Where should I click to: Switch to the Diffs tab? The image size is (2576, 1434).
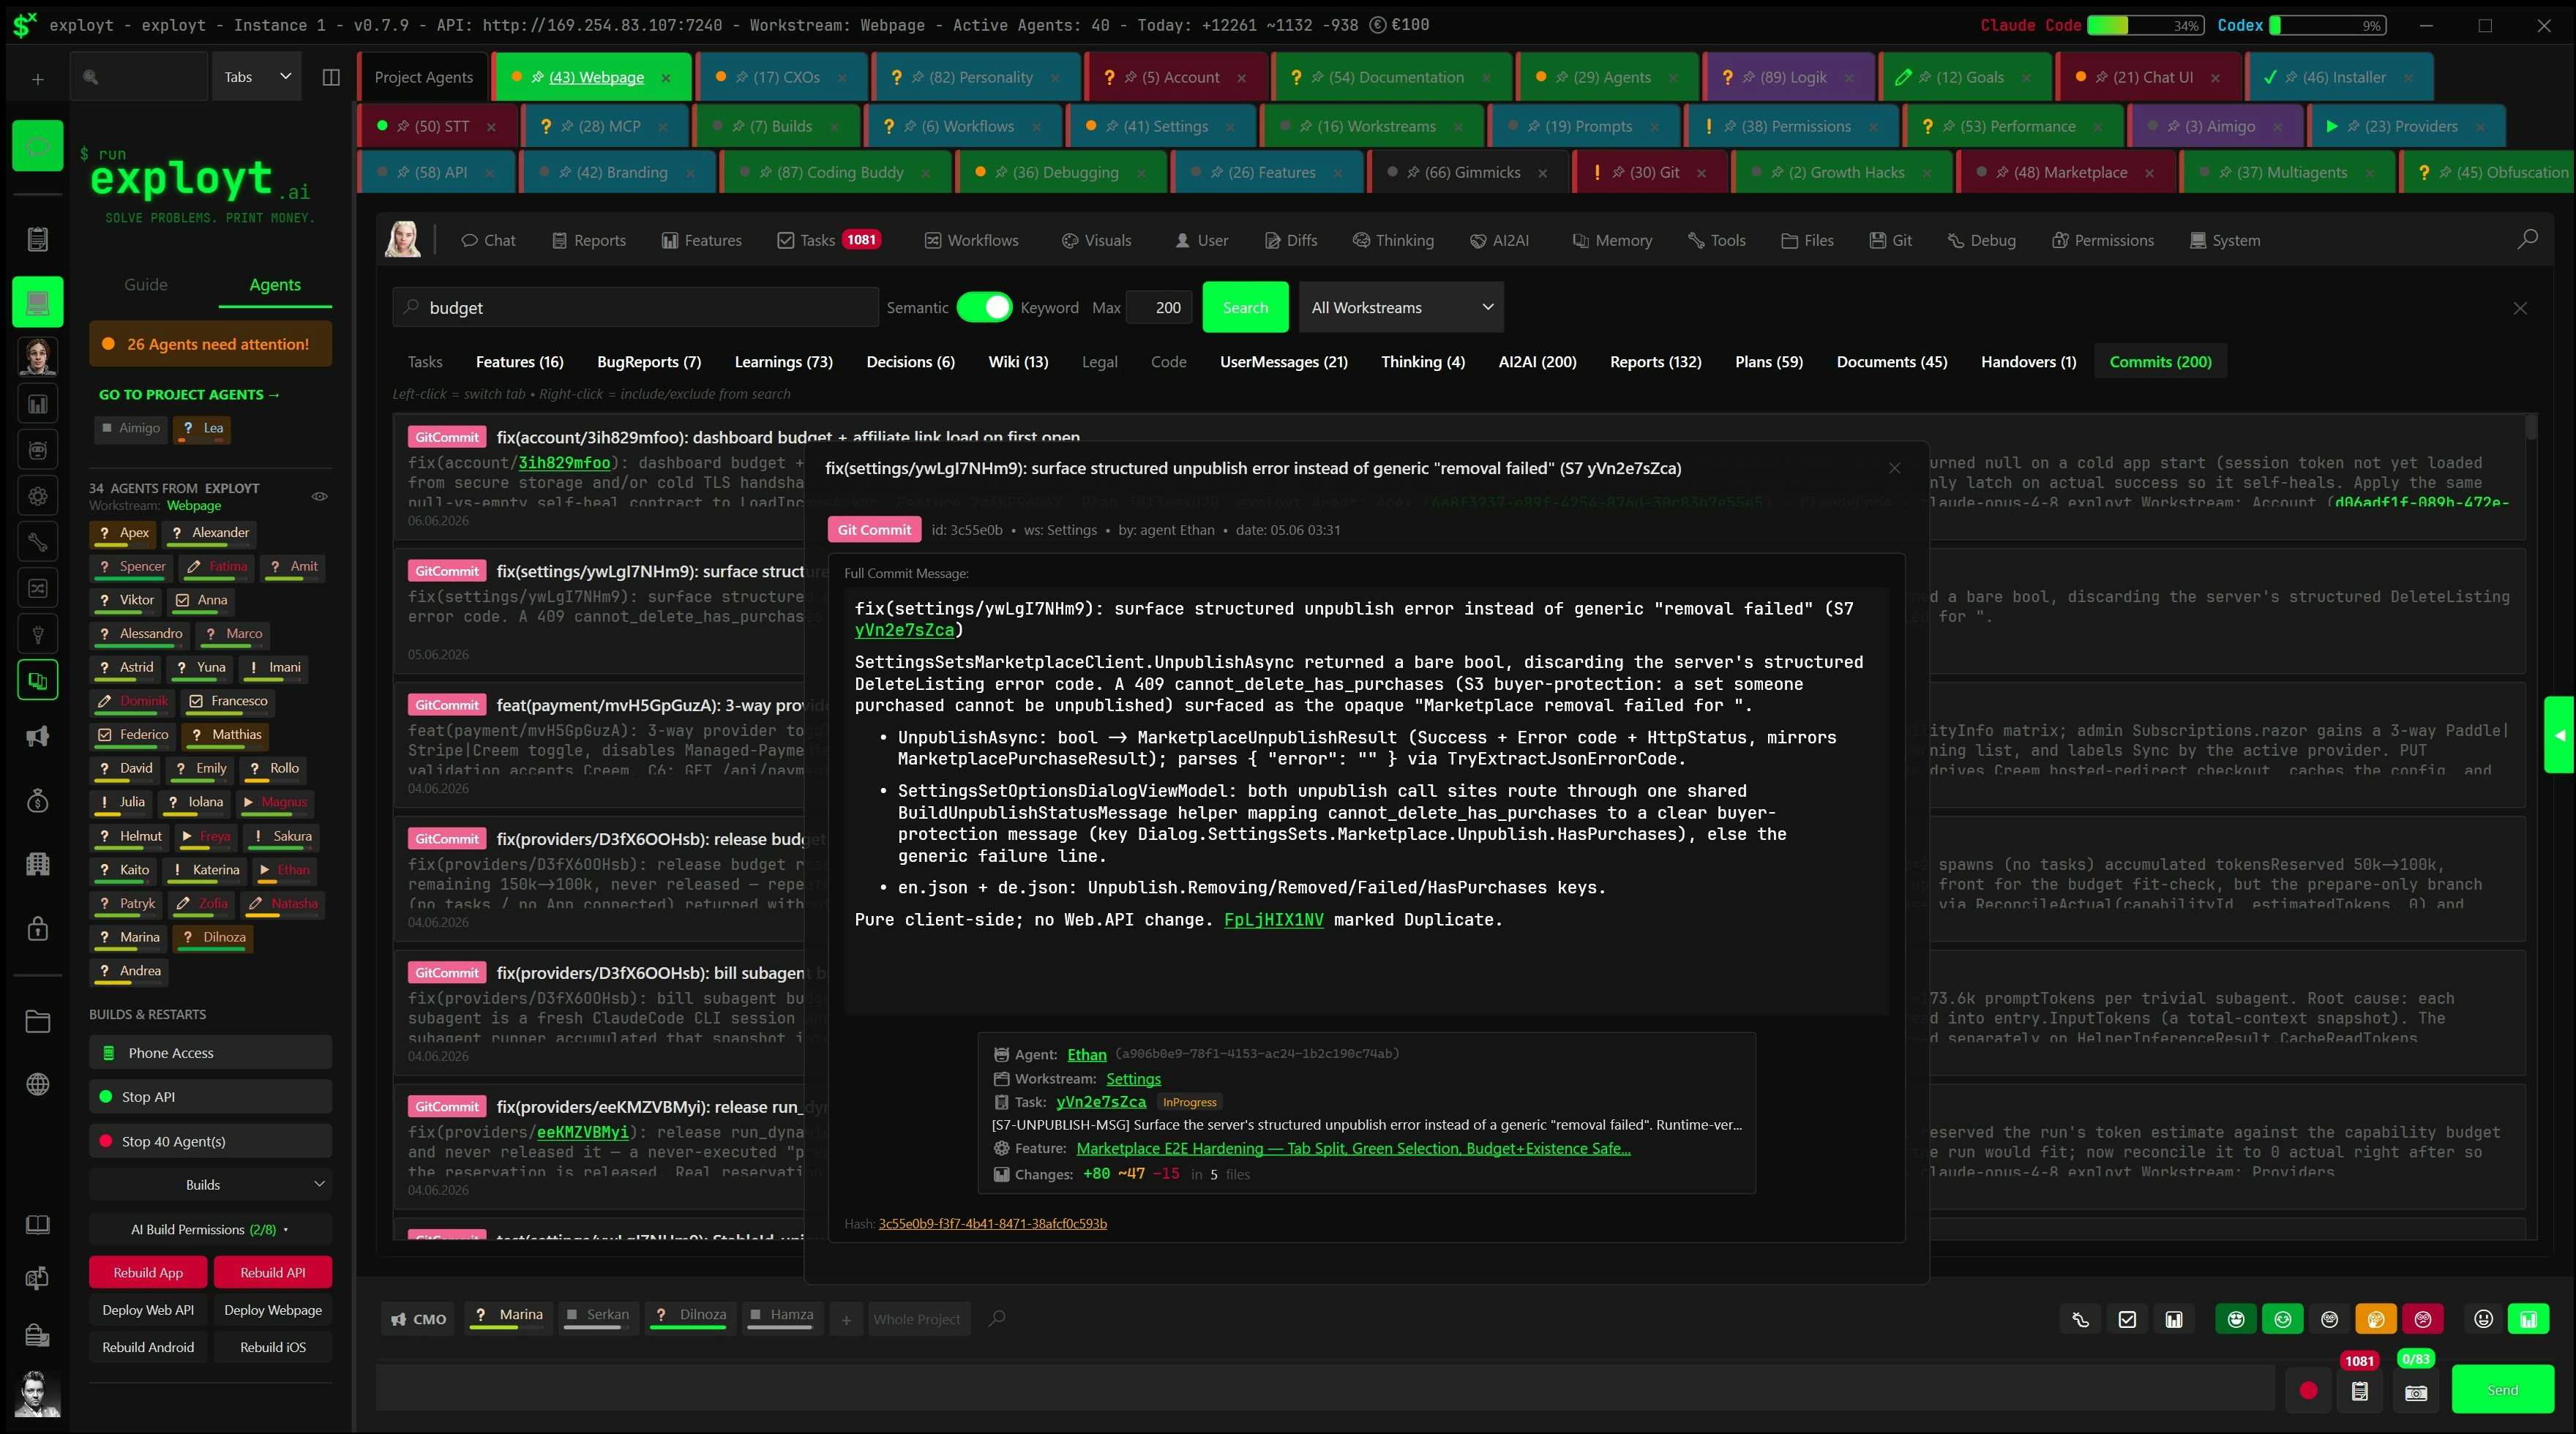1291,240
